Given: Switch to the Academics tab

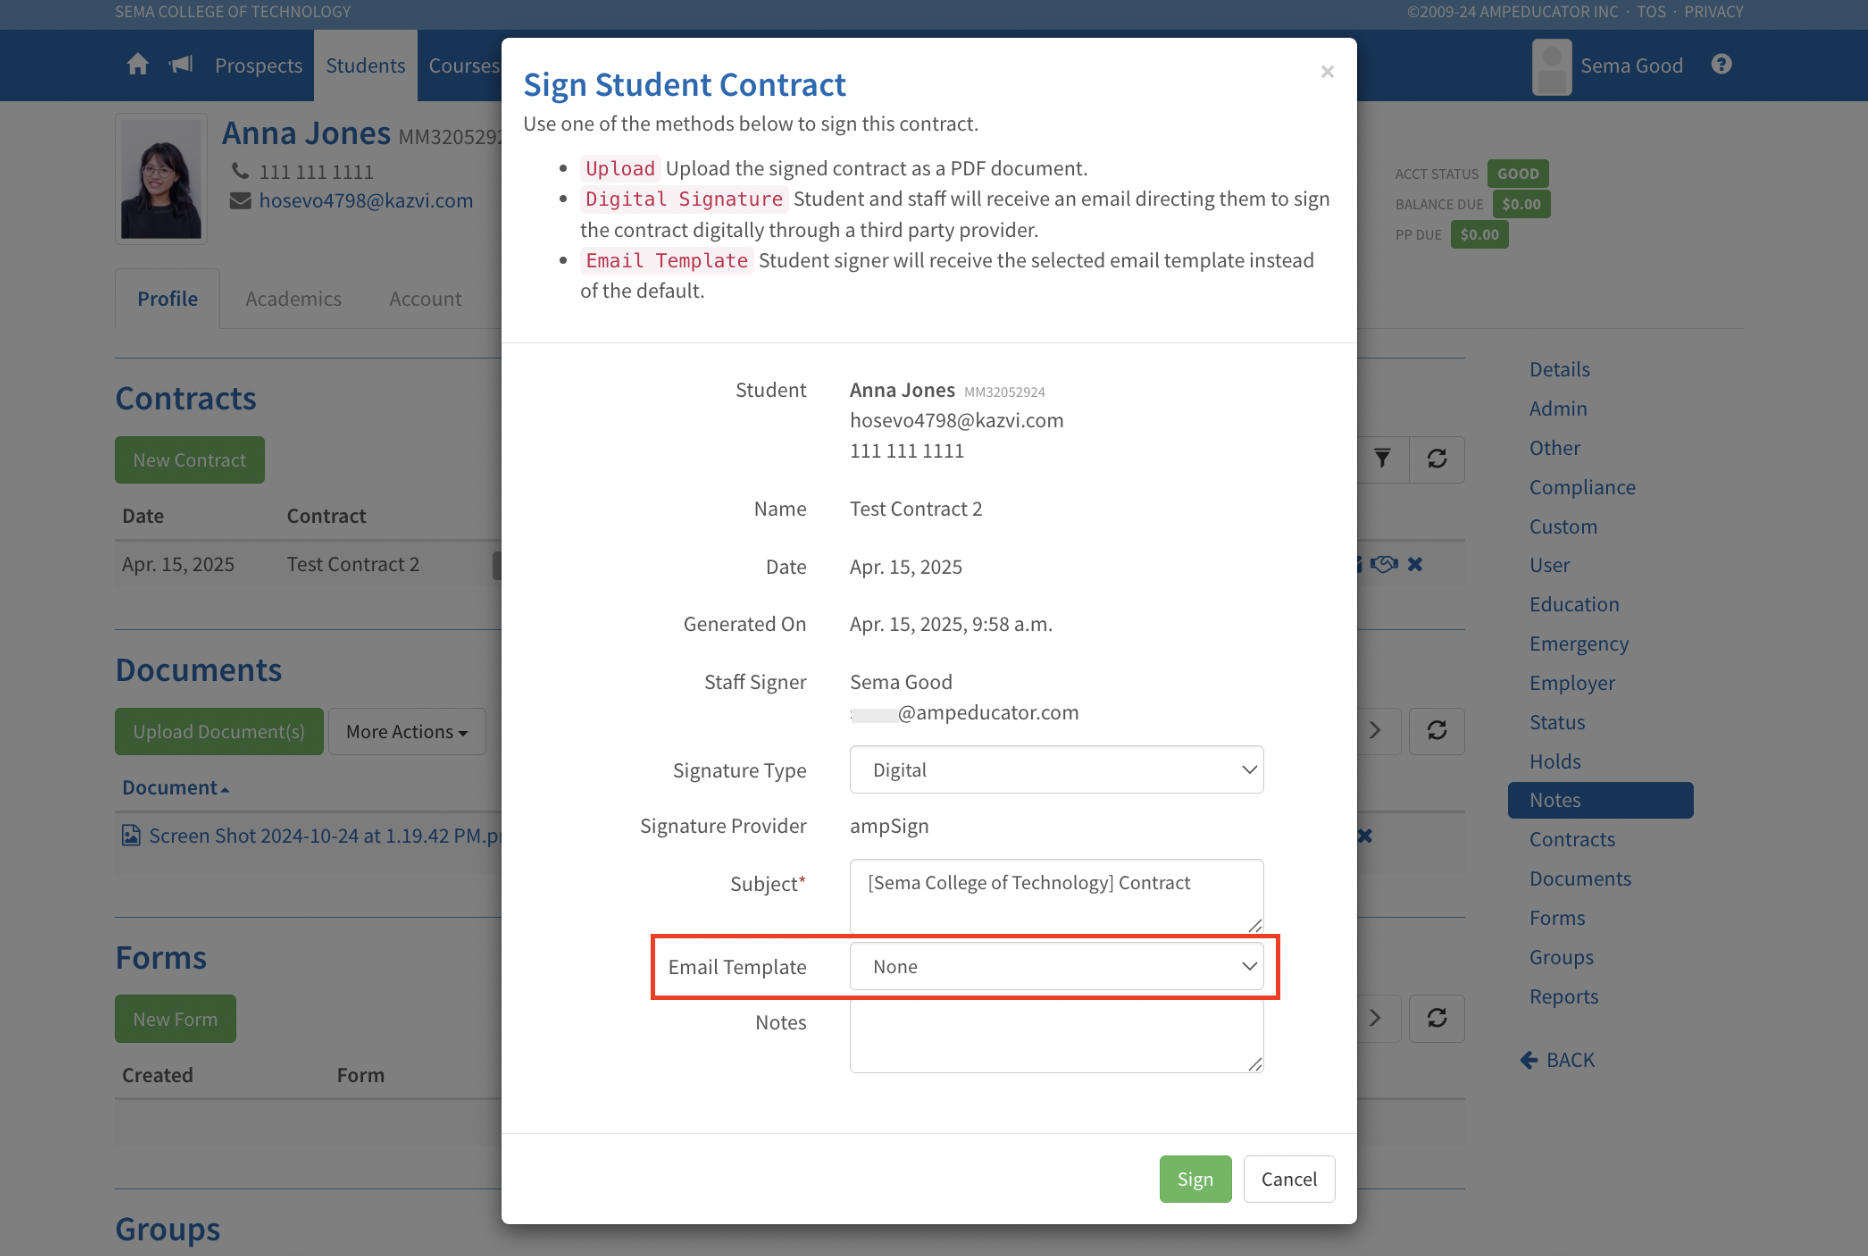Looking at the screenshot, I should click(x=293, y=299).
